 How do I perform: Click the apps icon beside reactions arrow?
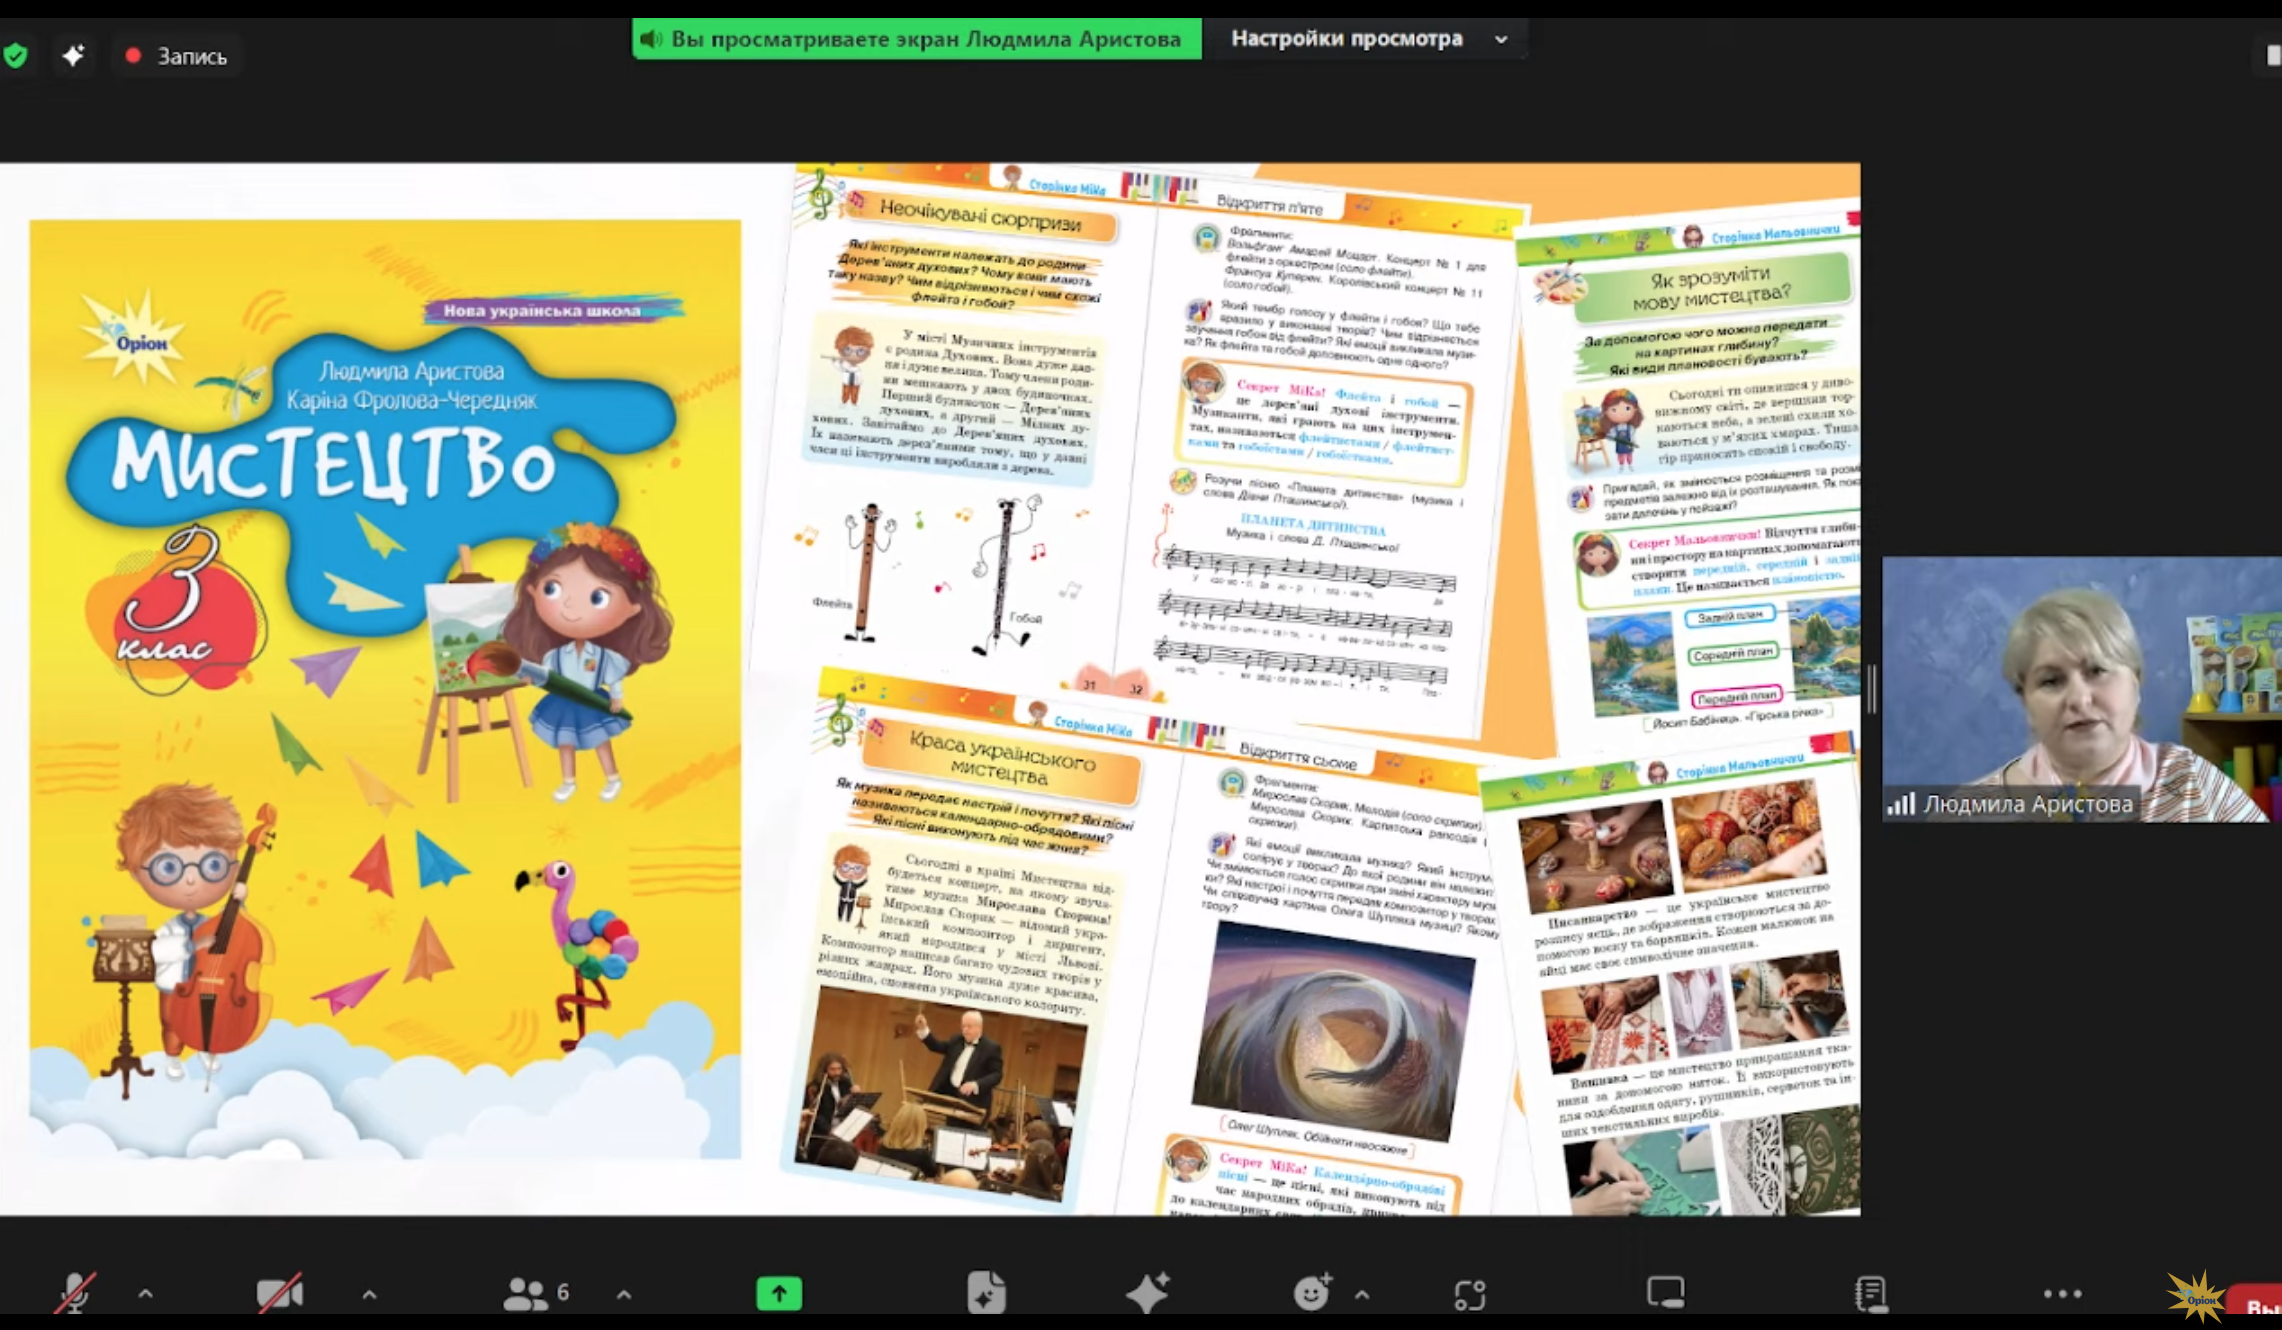(x=1470, y=1294)
